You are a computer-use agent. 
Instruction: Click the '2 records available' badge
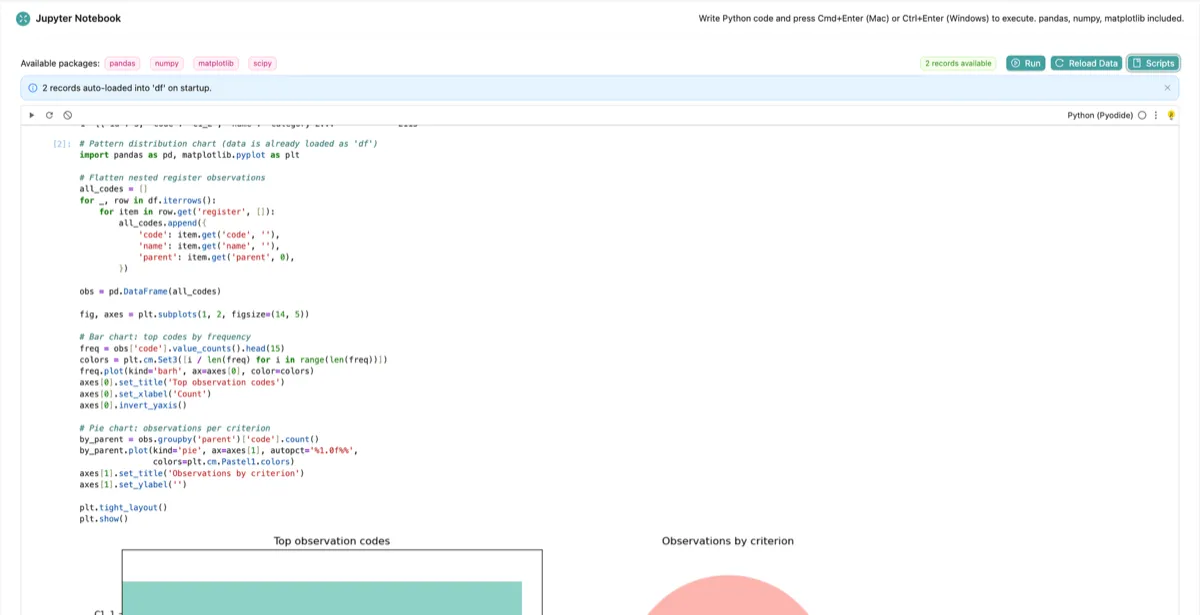[x=958, y=63]
